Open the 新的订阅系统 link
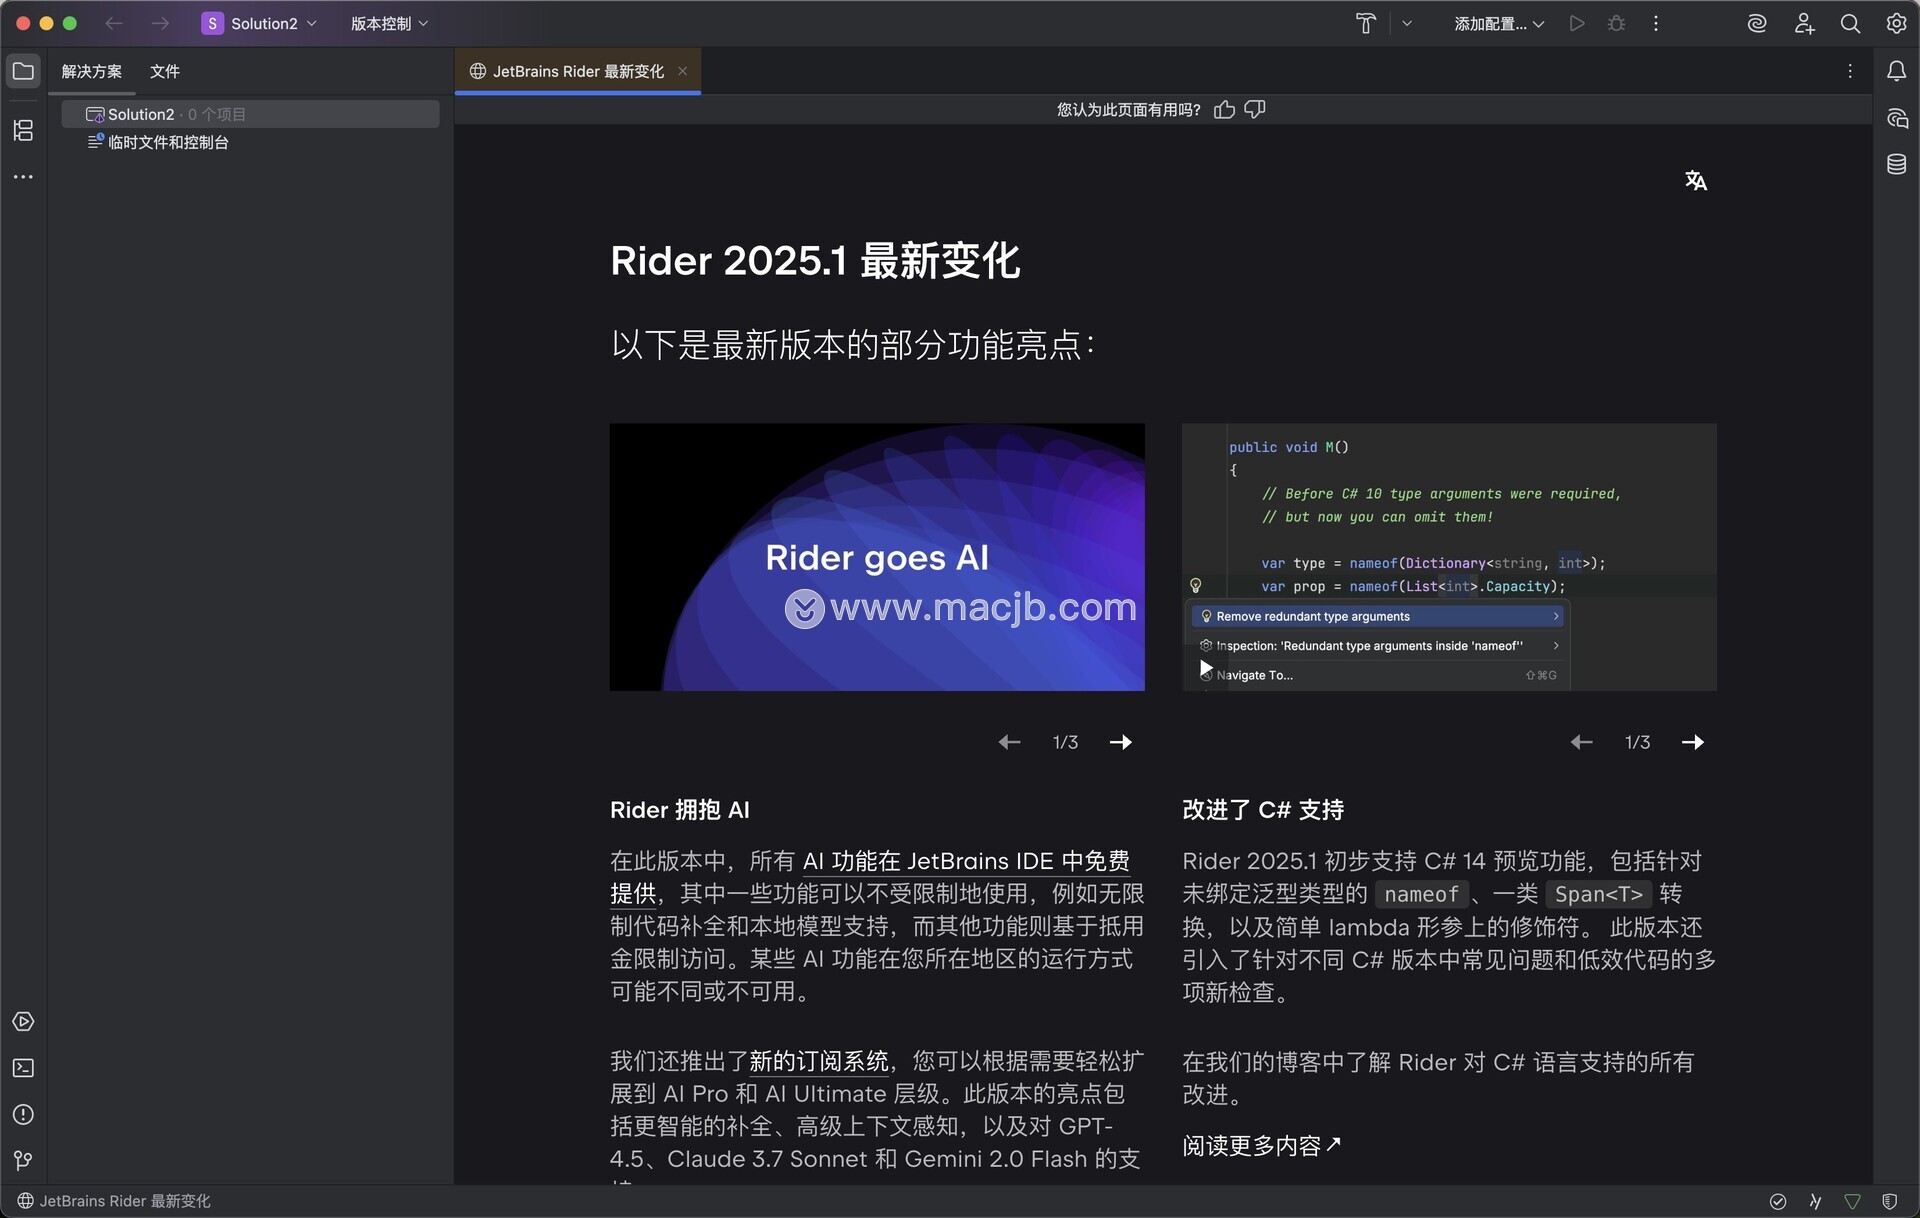Screen dimensions: 1920x1218 pyautogui.click(x=819, y=1061)
